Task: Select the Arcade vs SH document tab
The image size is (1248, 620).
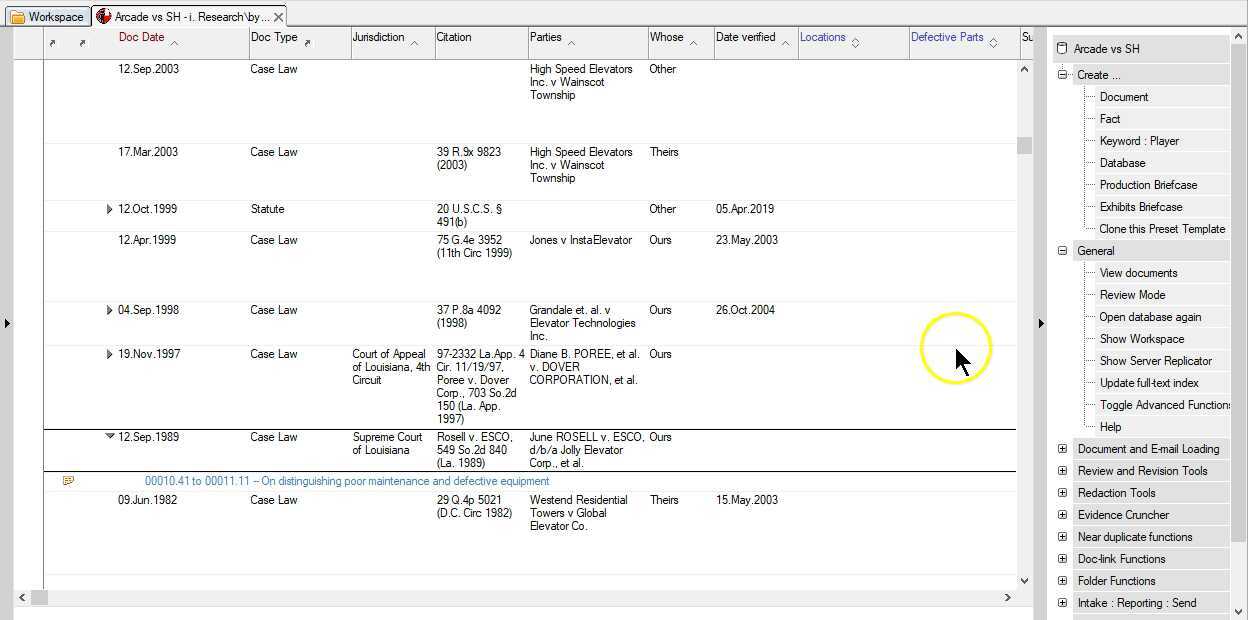Action: point(190,17)
